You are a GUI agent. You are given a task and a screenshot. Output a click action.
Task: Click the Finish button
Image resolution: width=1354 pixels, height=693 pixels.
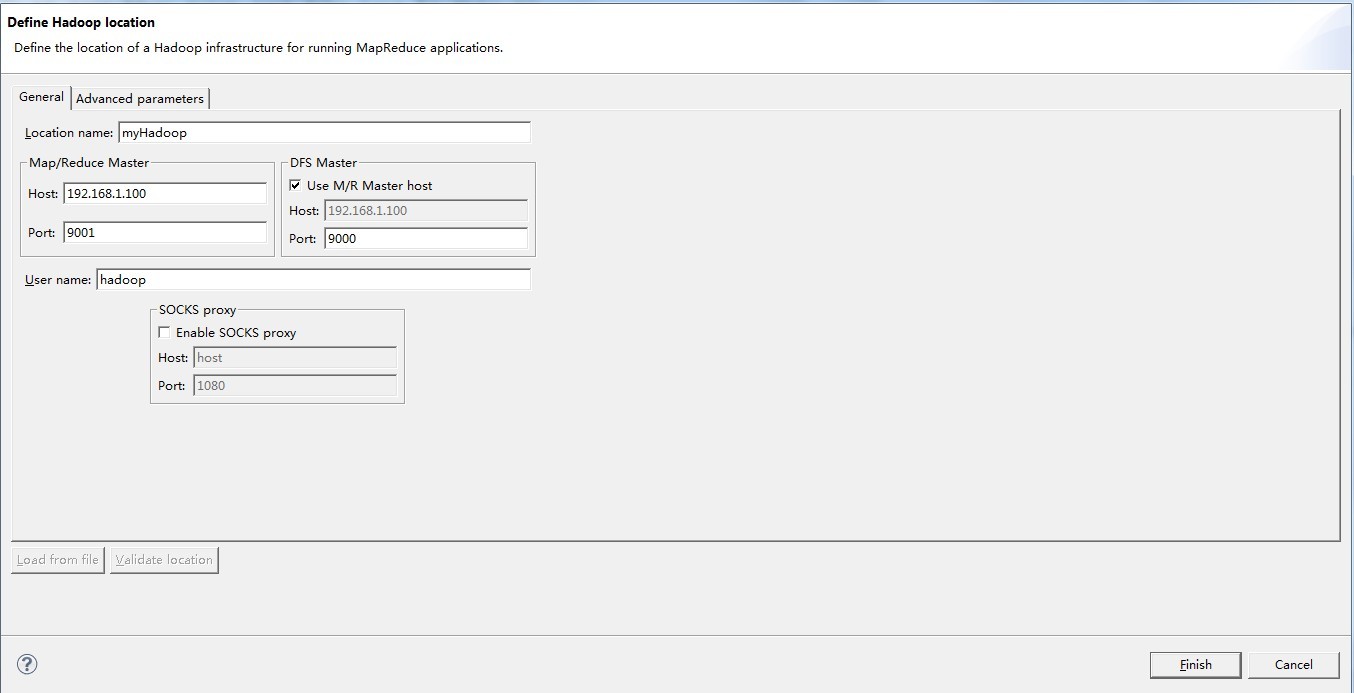pos(1195,665)
